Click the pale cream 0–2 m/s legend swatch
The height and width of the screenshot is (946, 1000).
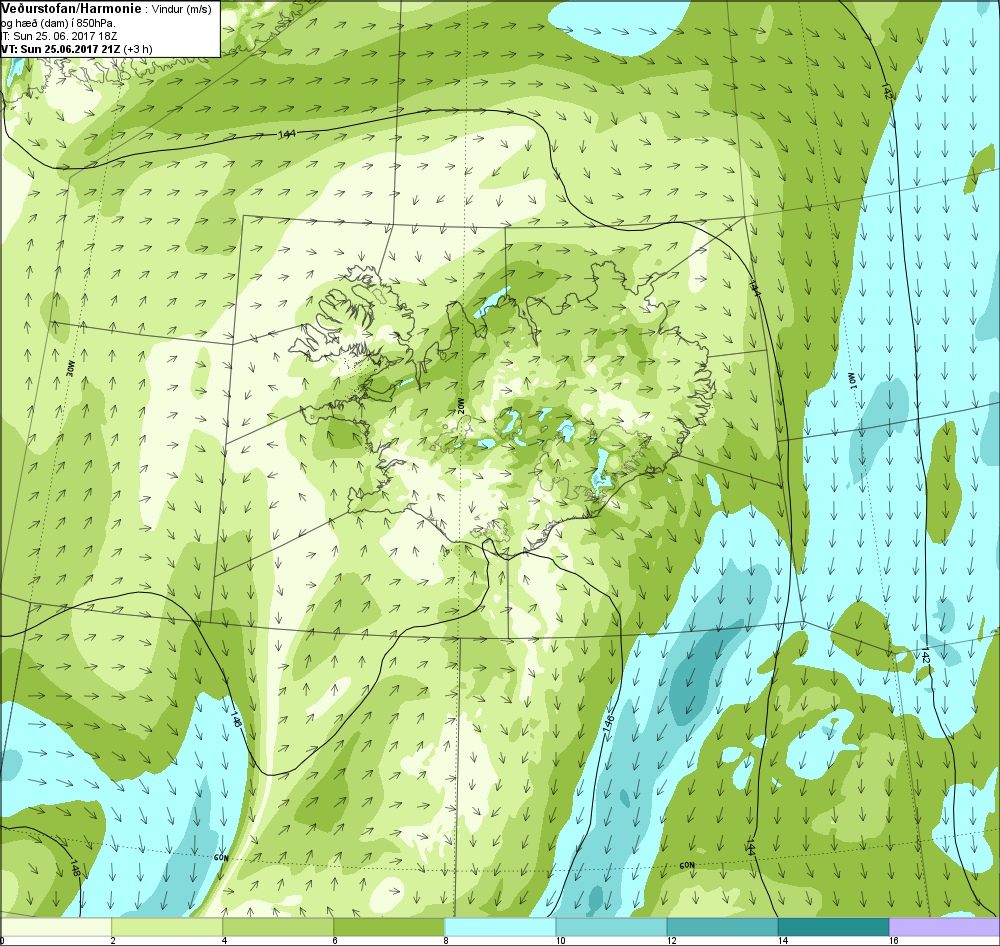click(x=56, y=926)
